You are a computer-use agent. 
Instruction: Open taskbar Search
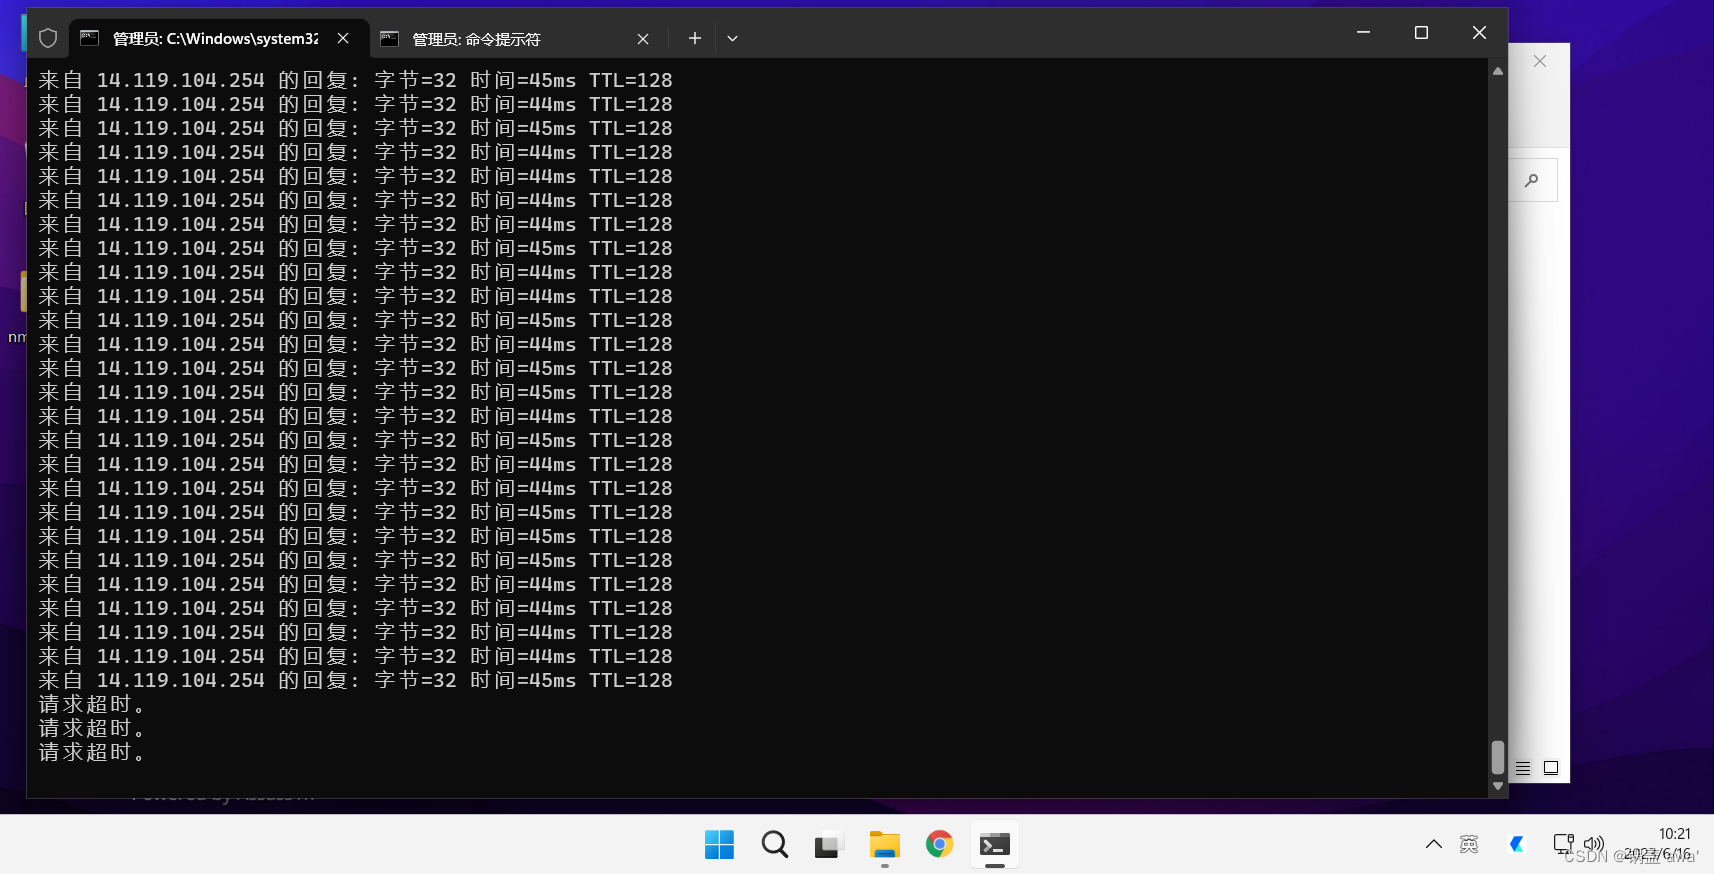[x=774, y=845]
